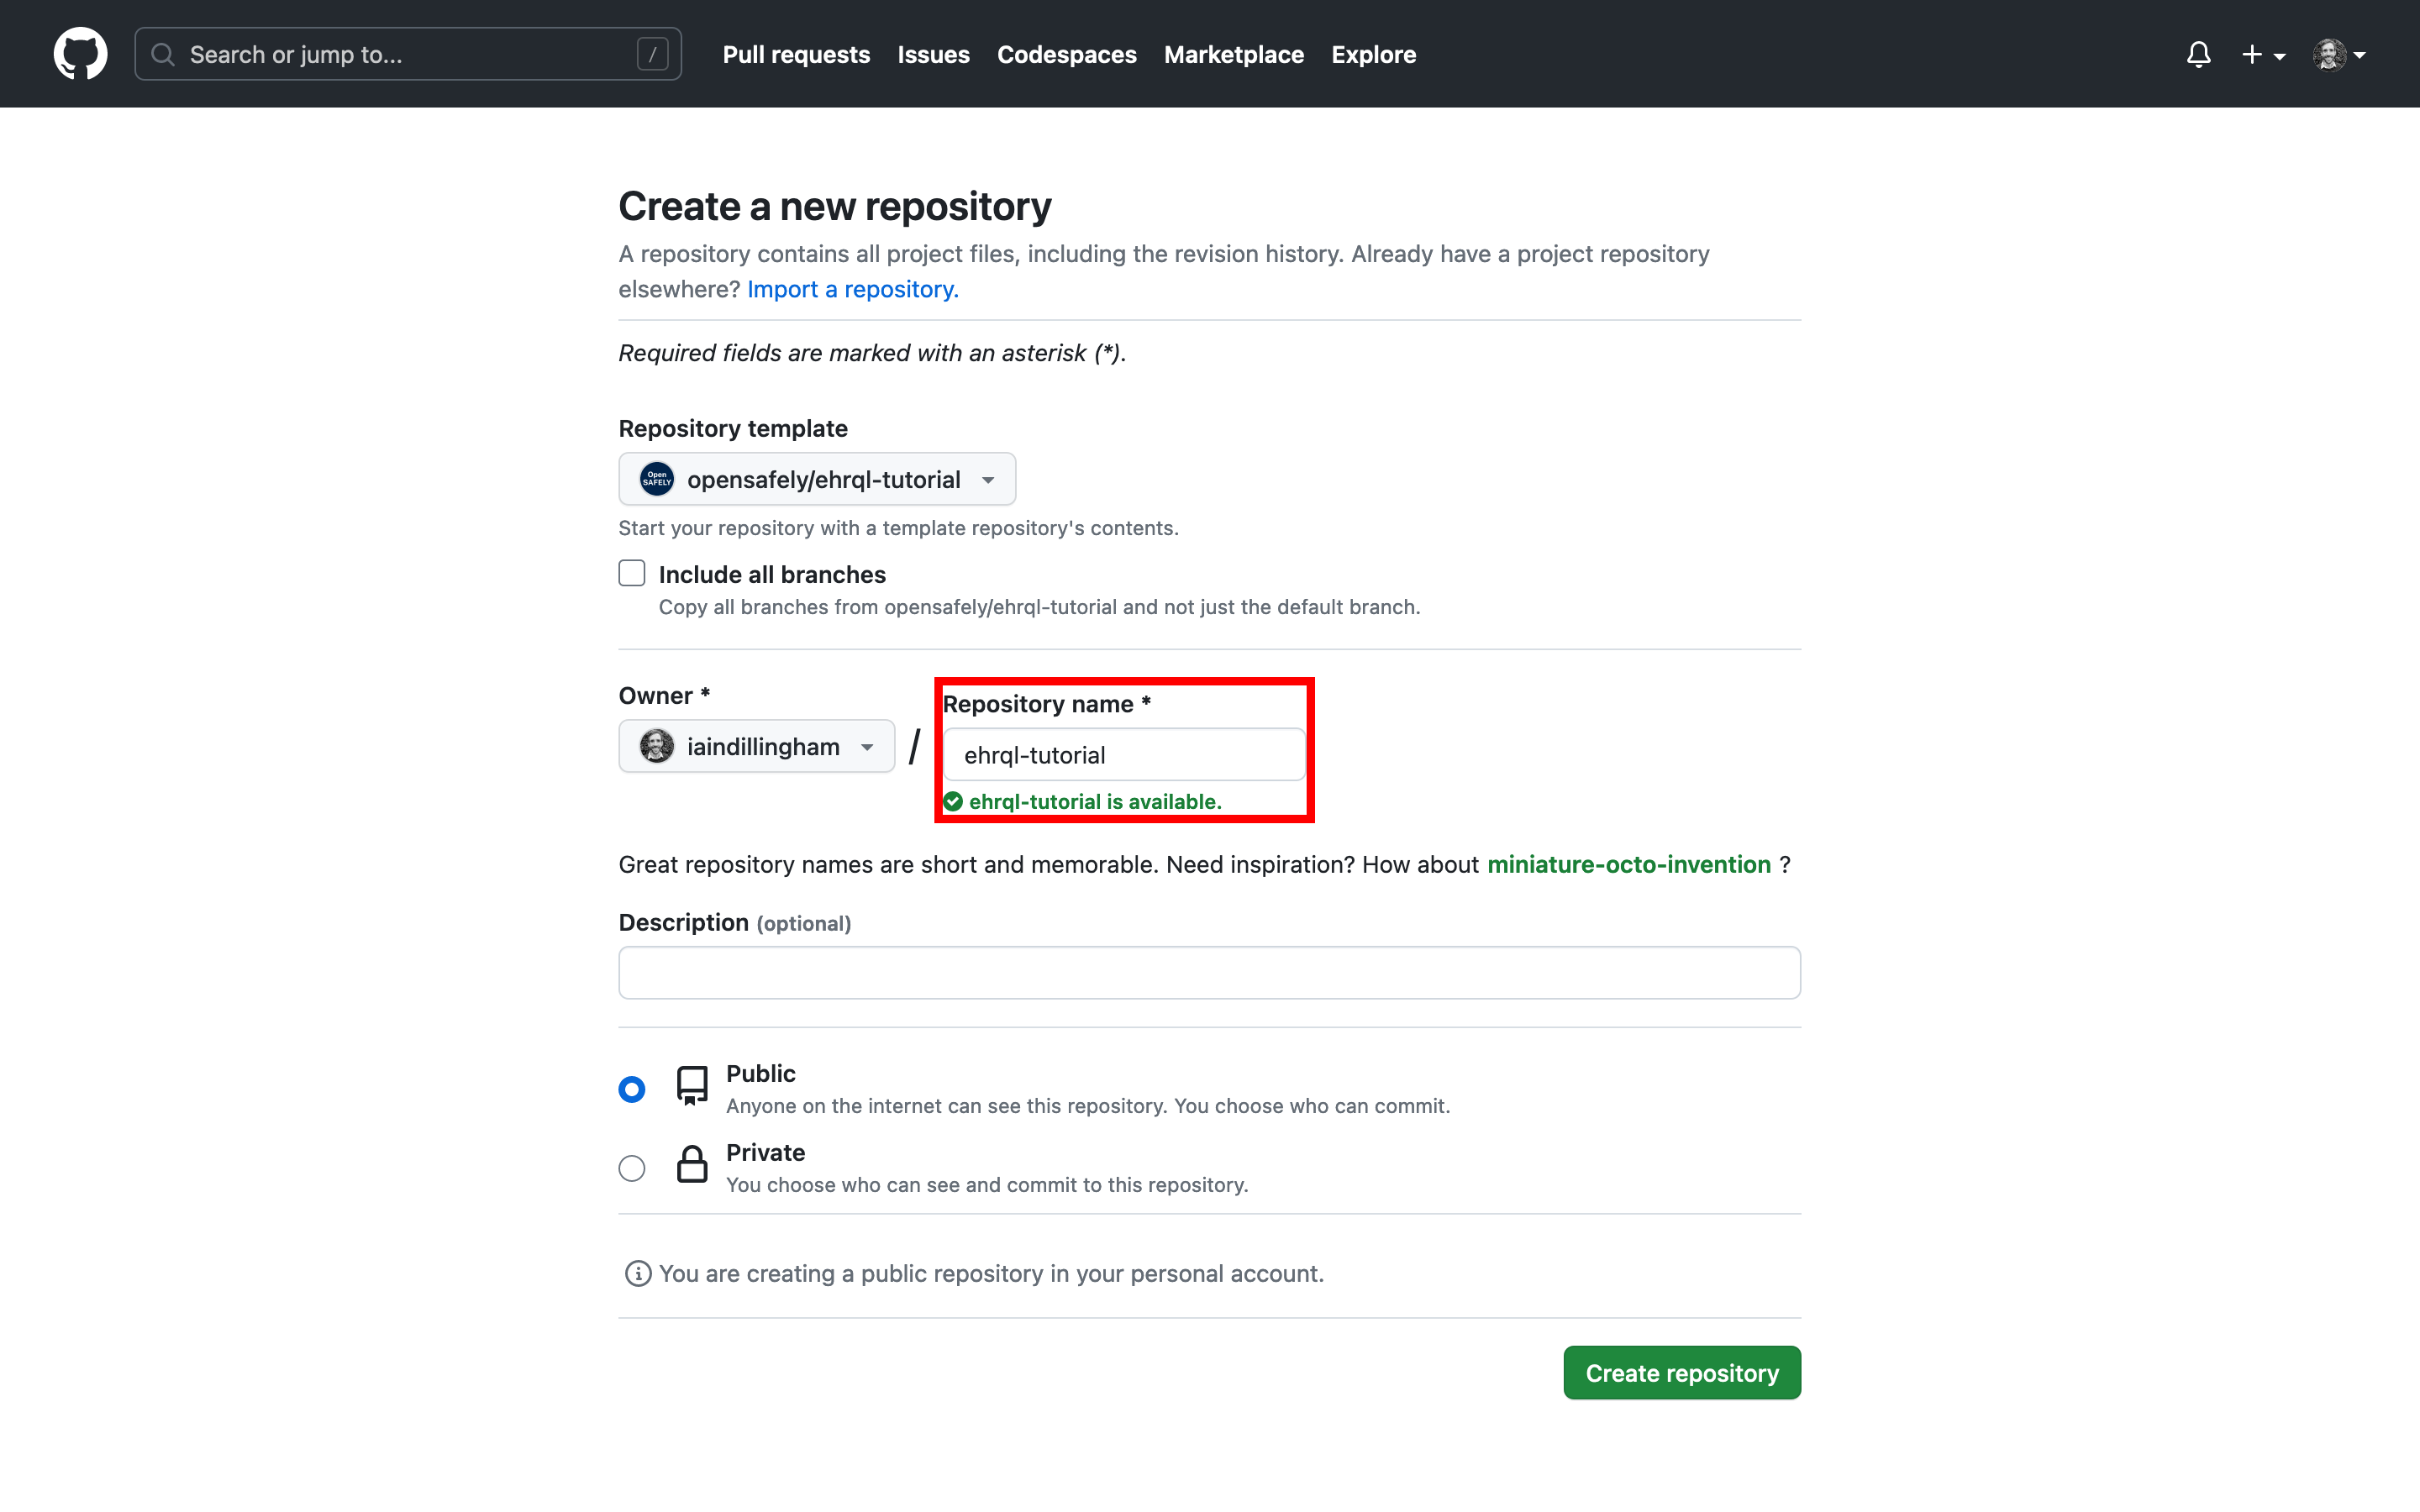This screenshot has height=1512, width=2420.
Task: Select the Private radio button
Action: (x=633, y=1165)
